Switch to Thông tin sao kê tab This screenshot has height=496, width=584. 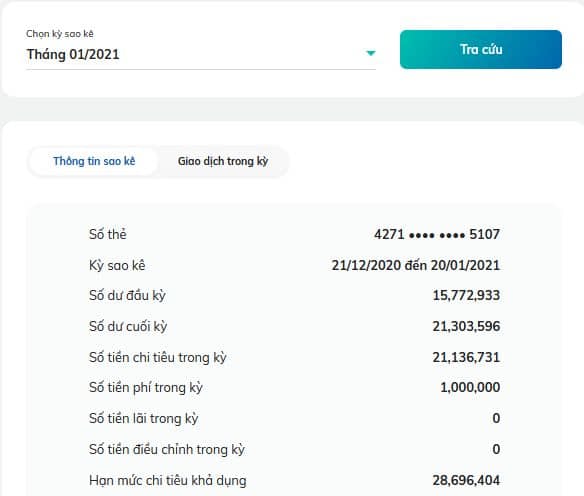click(x=94, y=161)
